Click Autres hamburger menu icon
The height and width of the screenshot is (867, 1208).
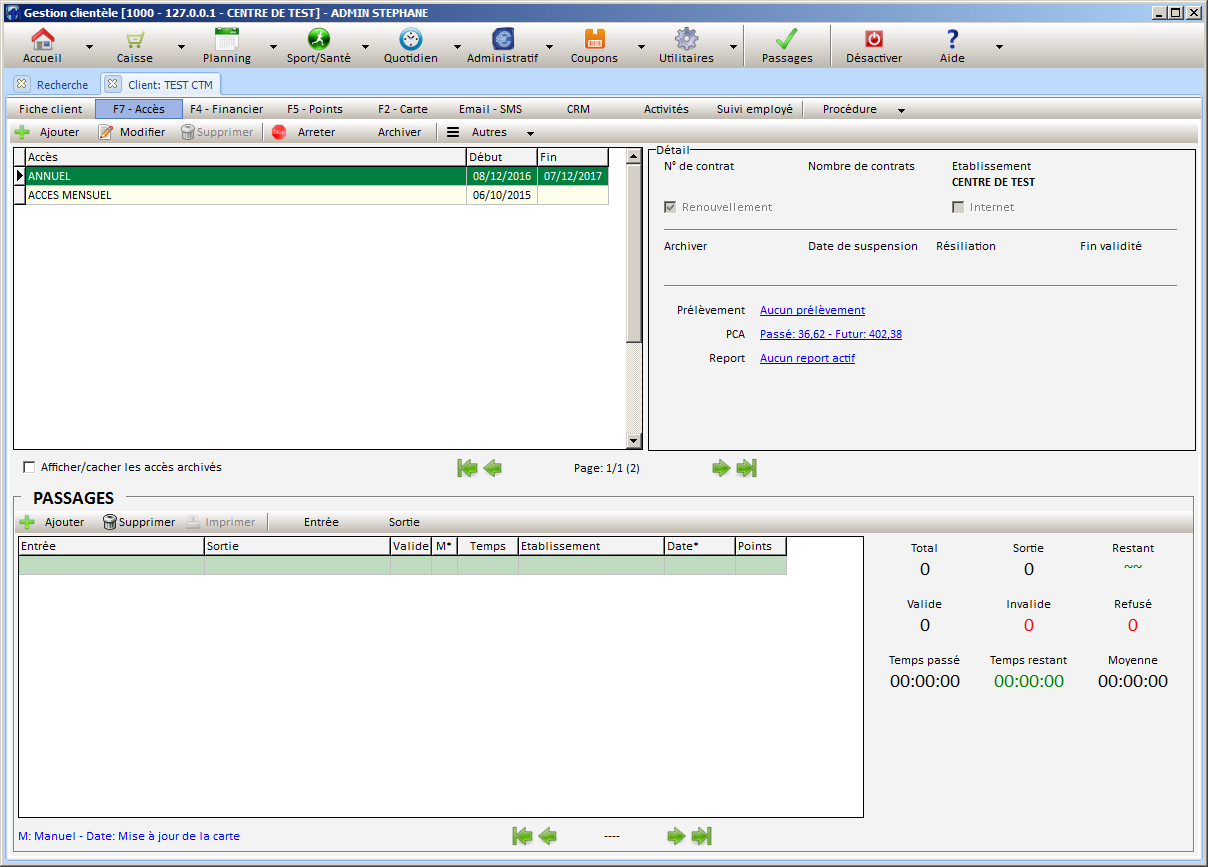pyautogui.click(x=453, y=132)
